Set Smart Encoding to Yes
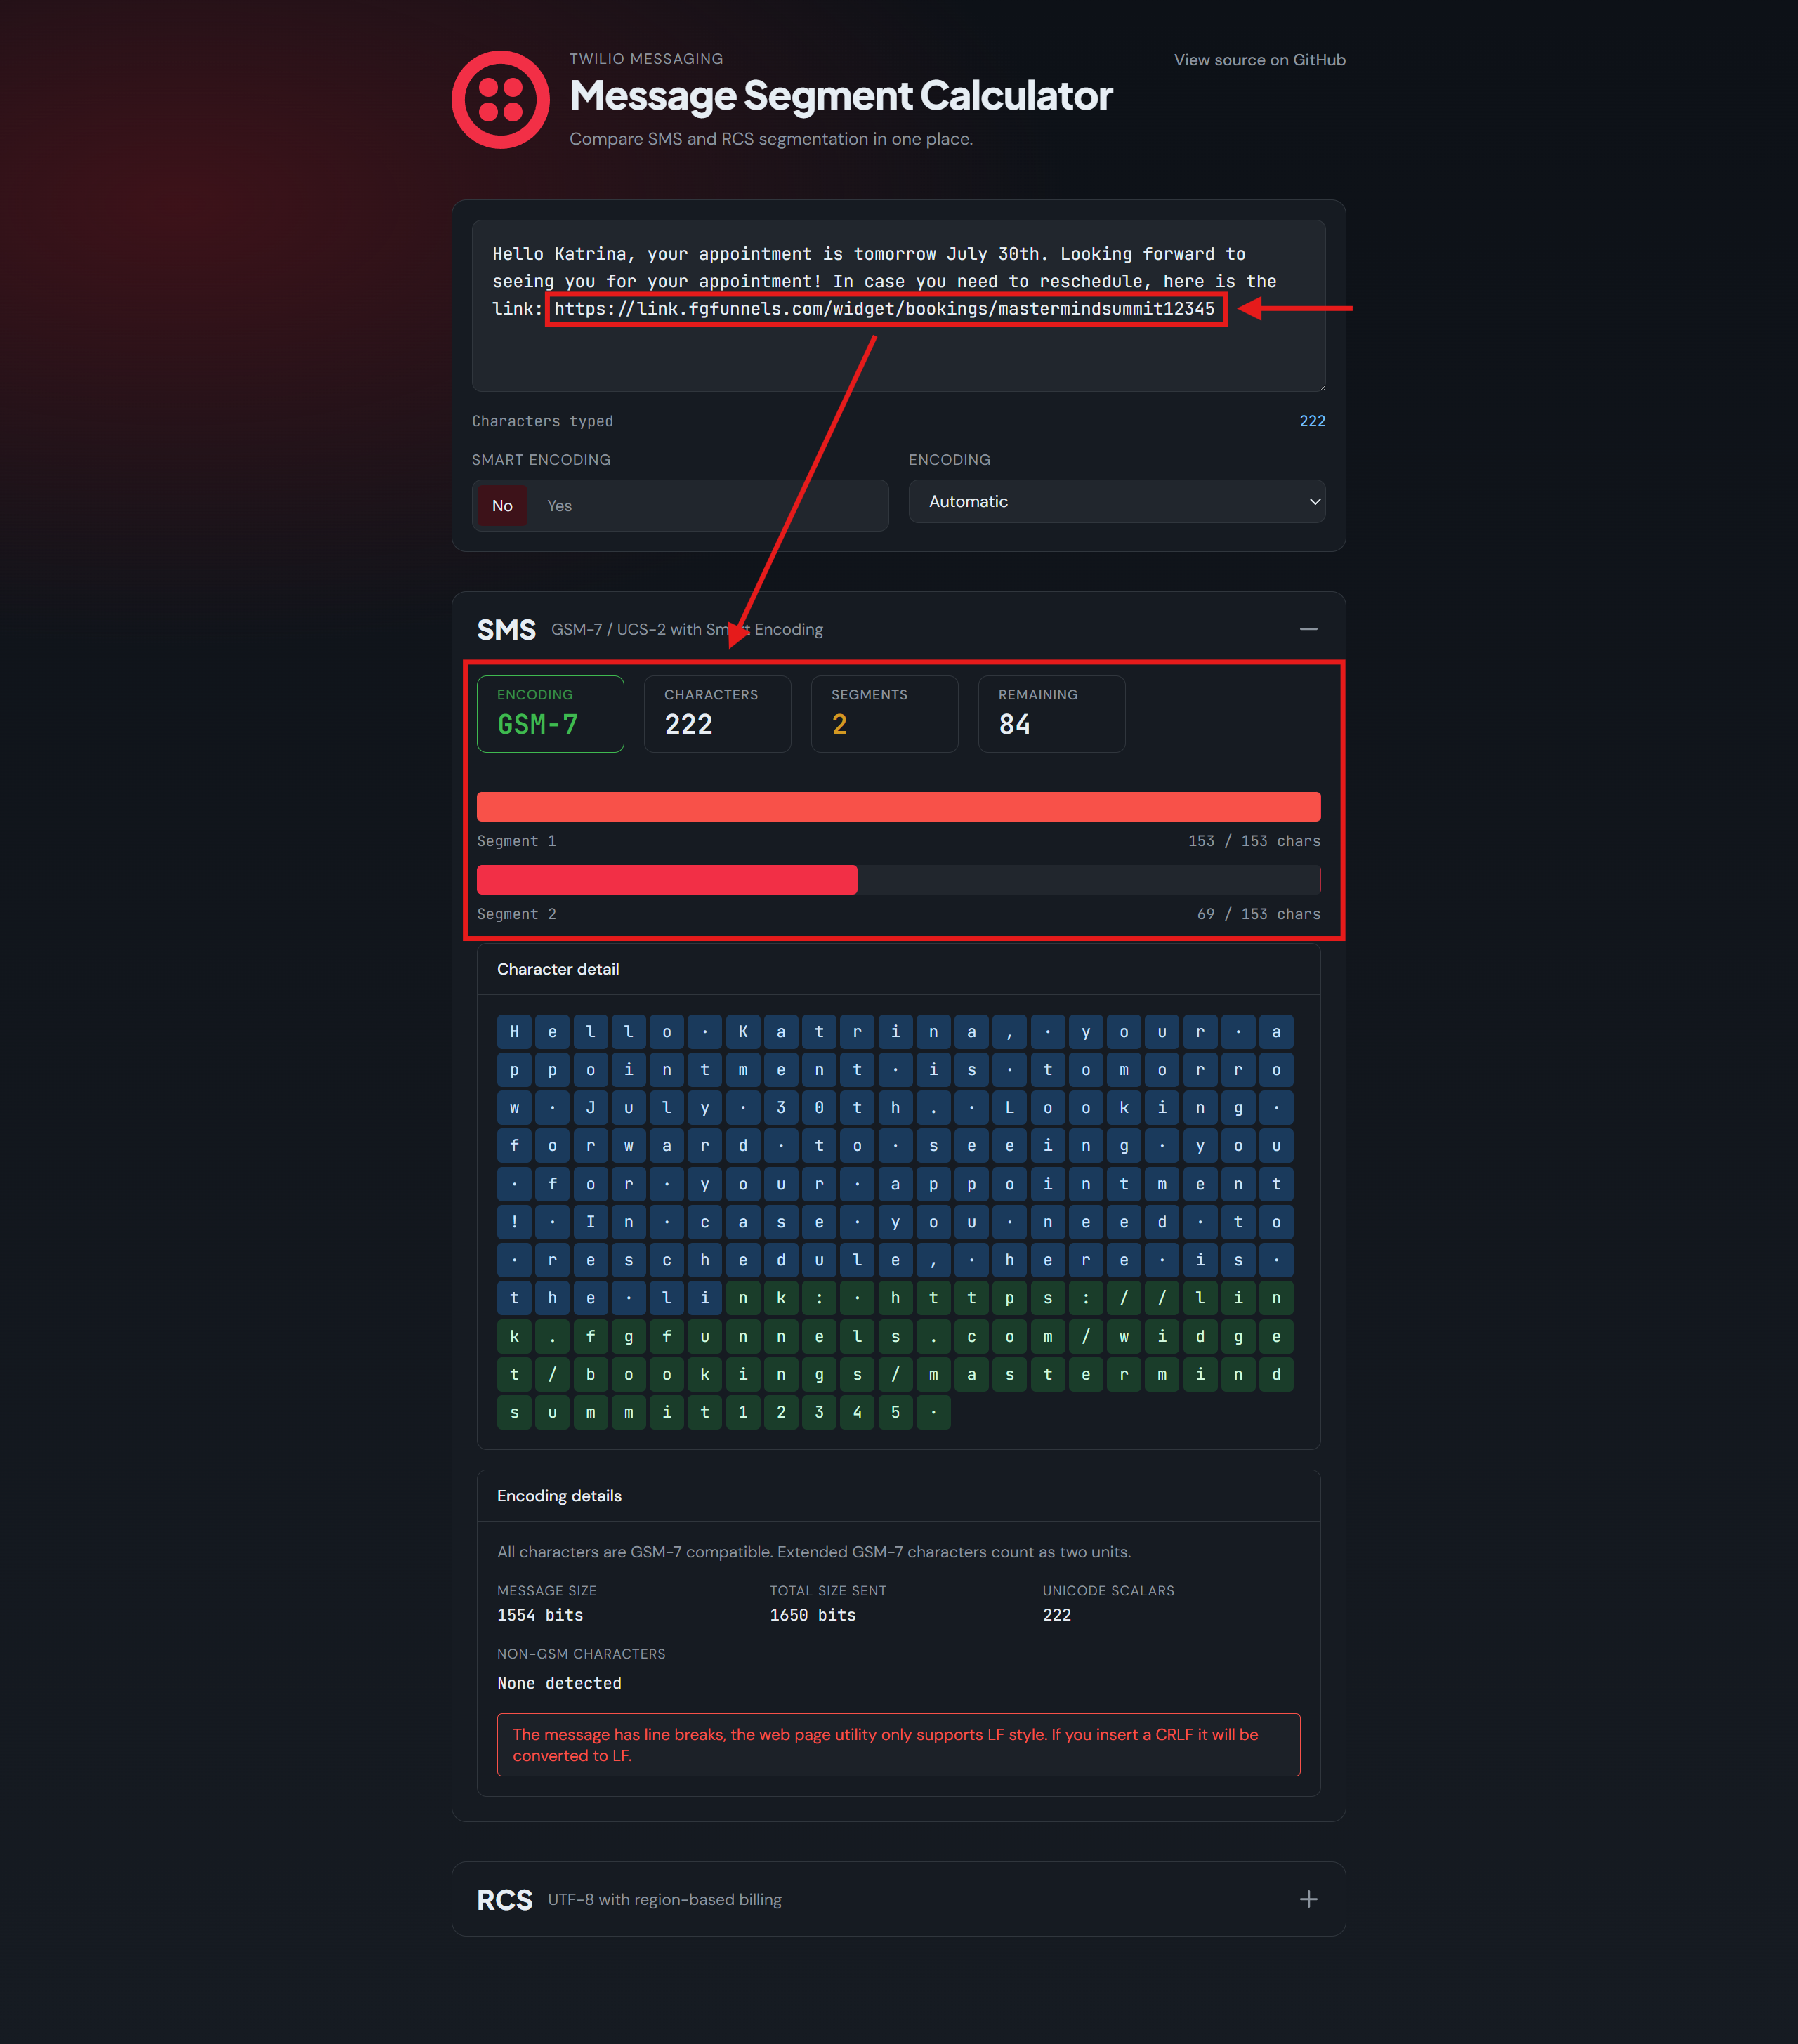 click(x=559, y=506)
